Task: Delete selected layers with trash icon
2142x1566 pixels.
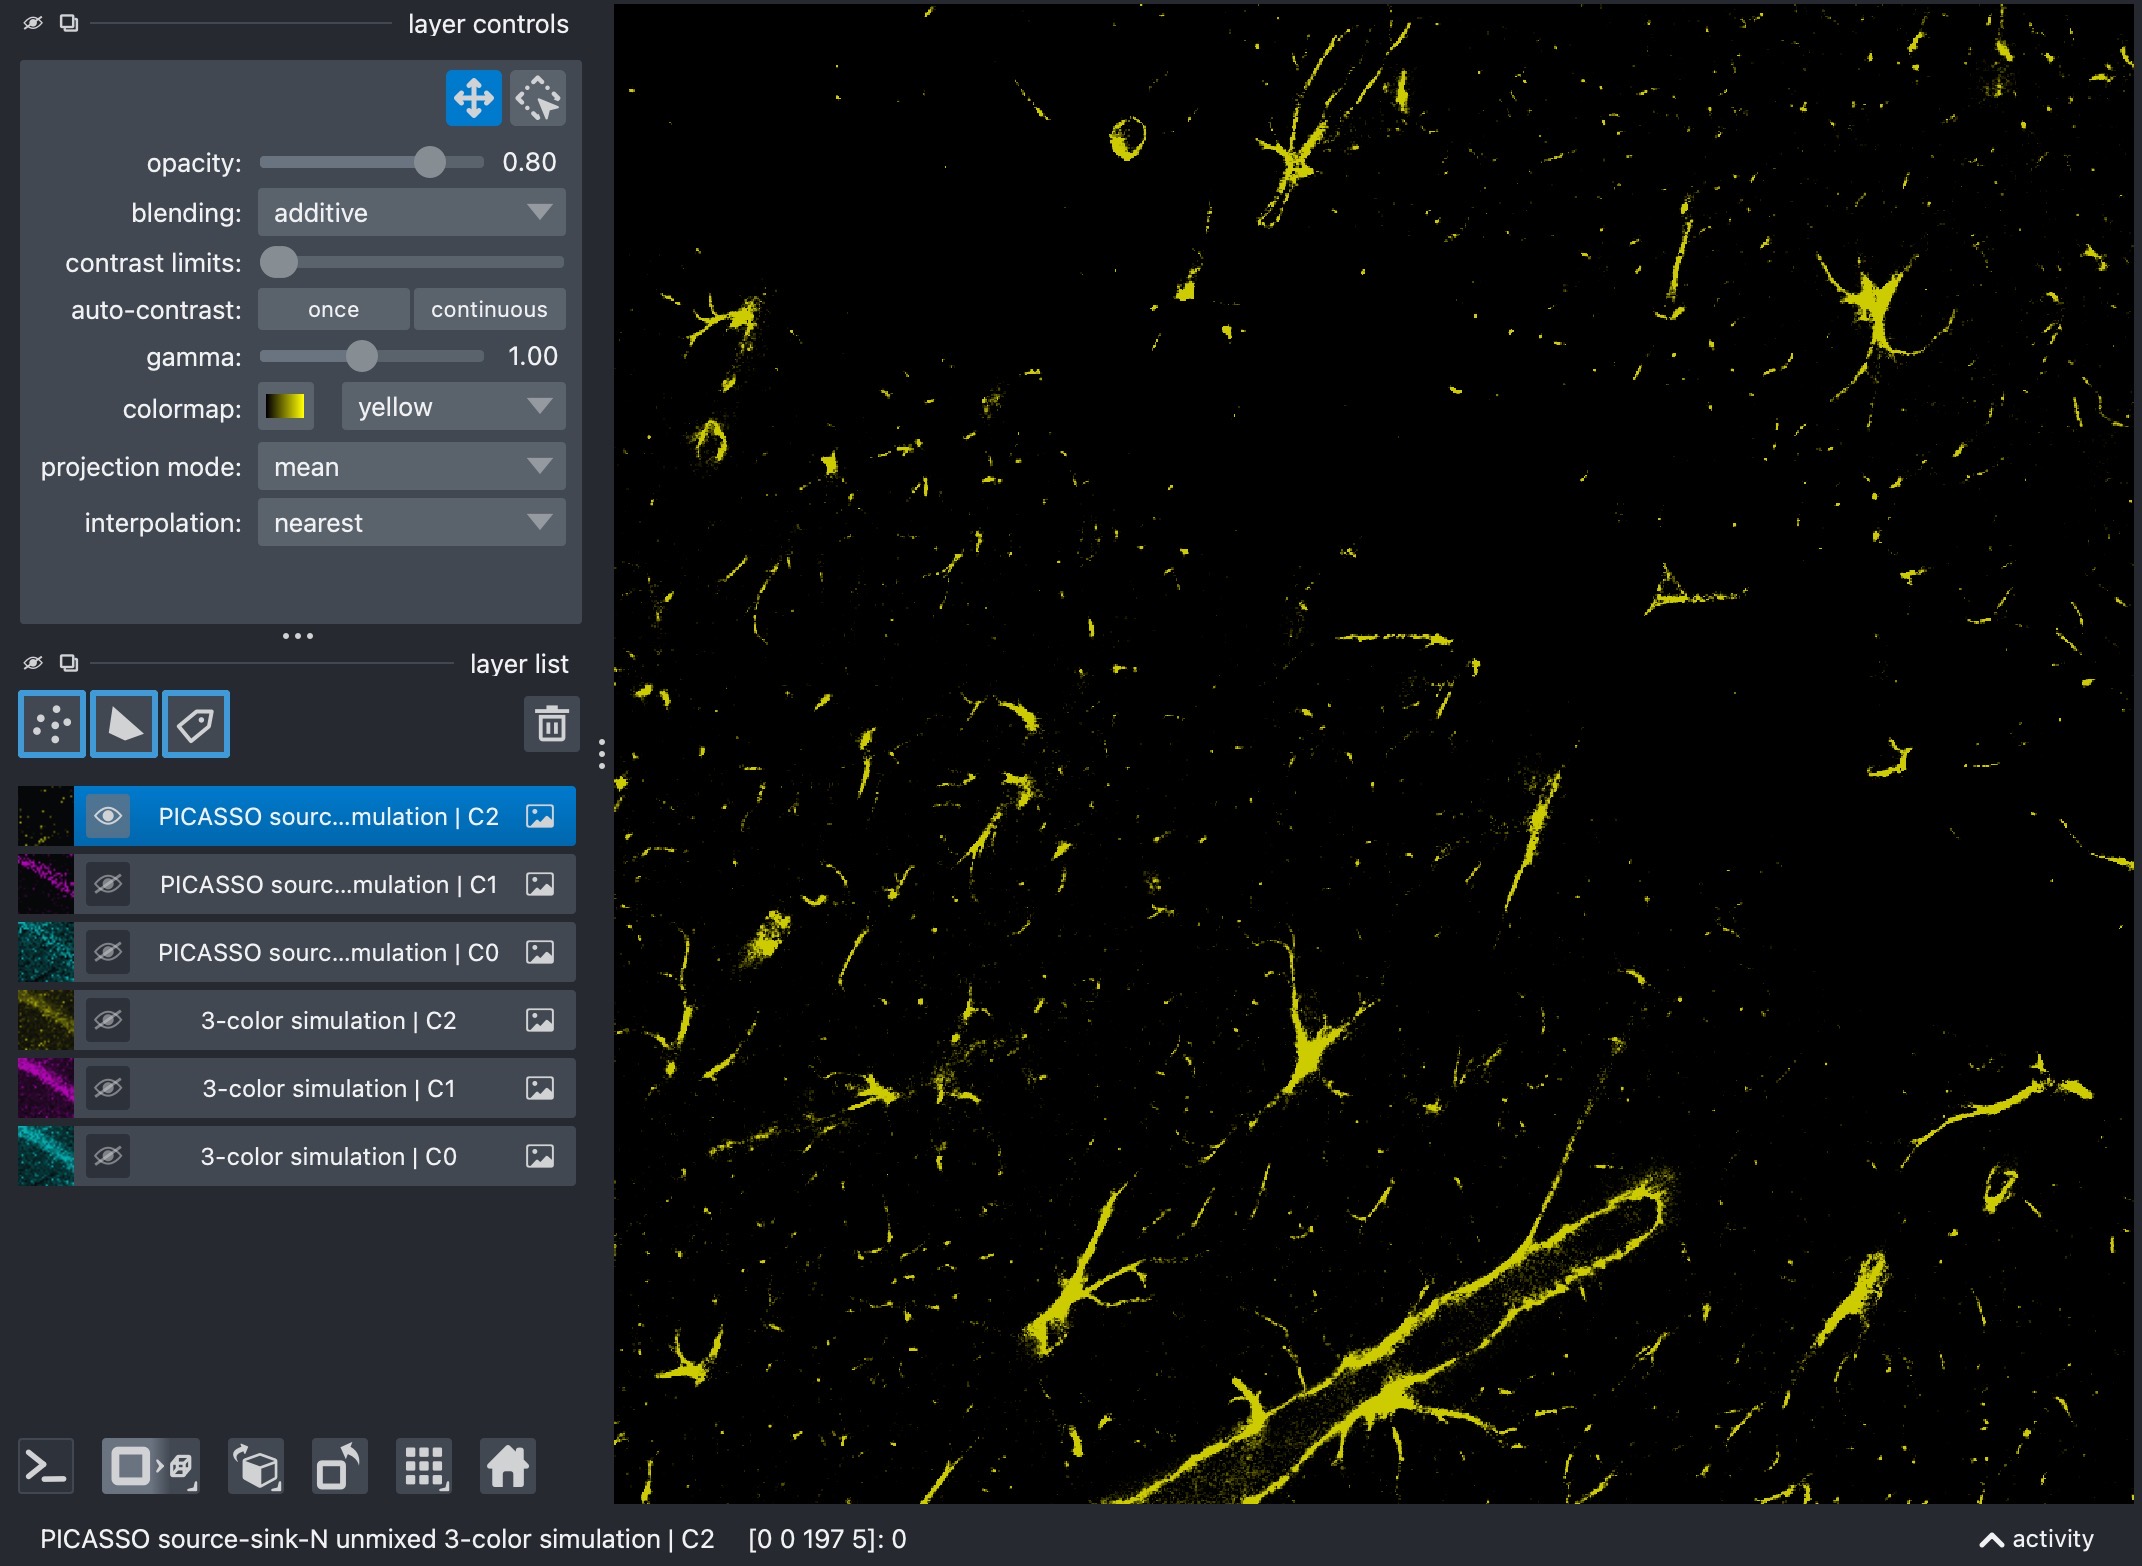Action: point(552,724)
